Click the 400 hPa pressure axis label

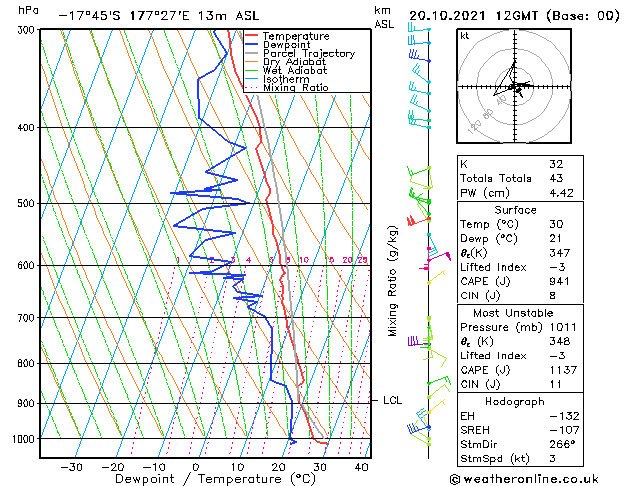coord(28,128)
